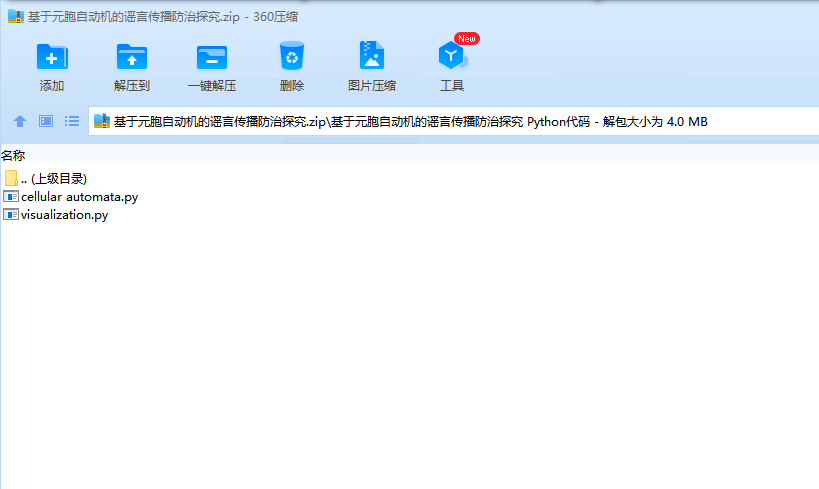The width and height of the screenshot is (819, 489).
Task: Select file name 'visualization.py'
Action: click(x=64, y=215)
